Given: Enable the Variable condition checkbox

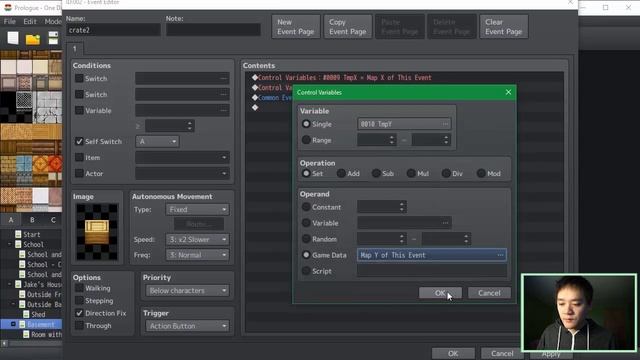Looking at the screenshot, I should point(79,110).
